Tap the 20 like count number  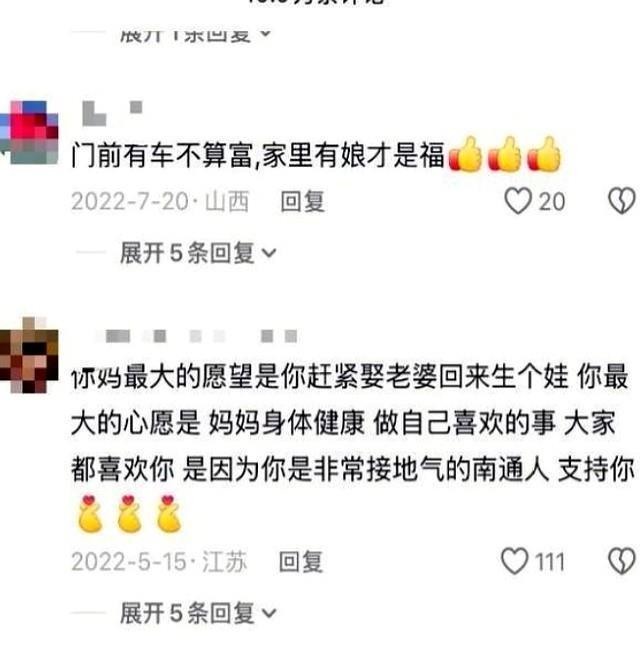tap(552, 202)
